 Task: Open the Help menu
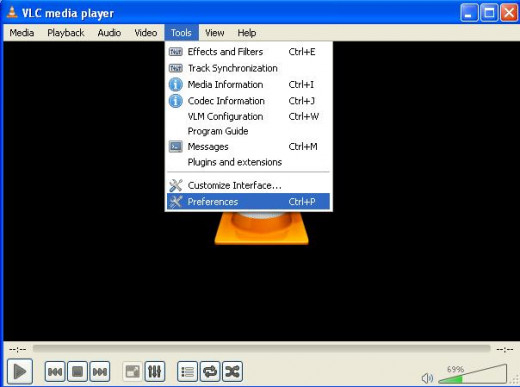pyautogui.click(x=247, y=33)
